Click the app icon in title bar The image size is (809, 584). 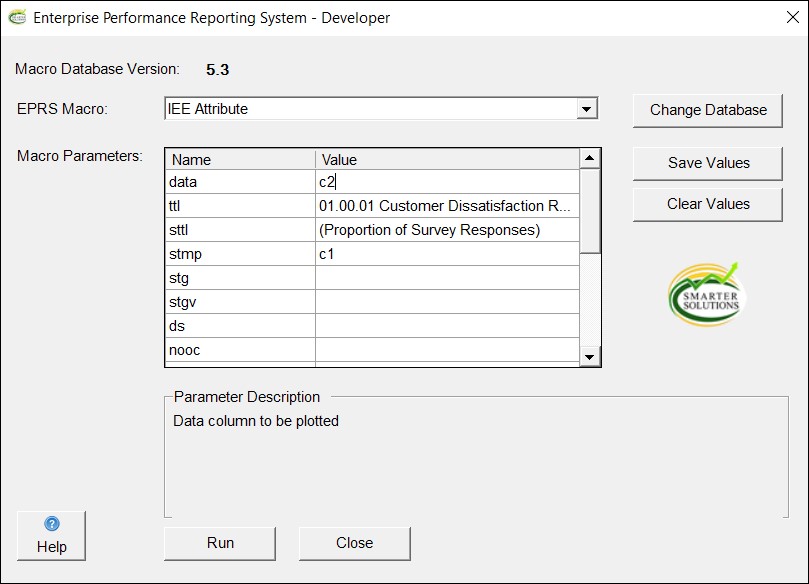[17, 17]
